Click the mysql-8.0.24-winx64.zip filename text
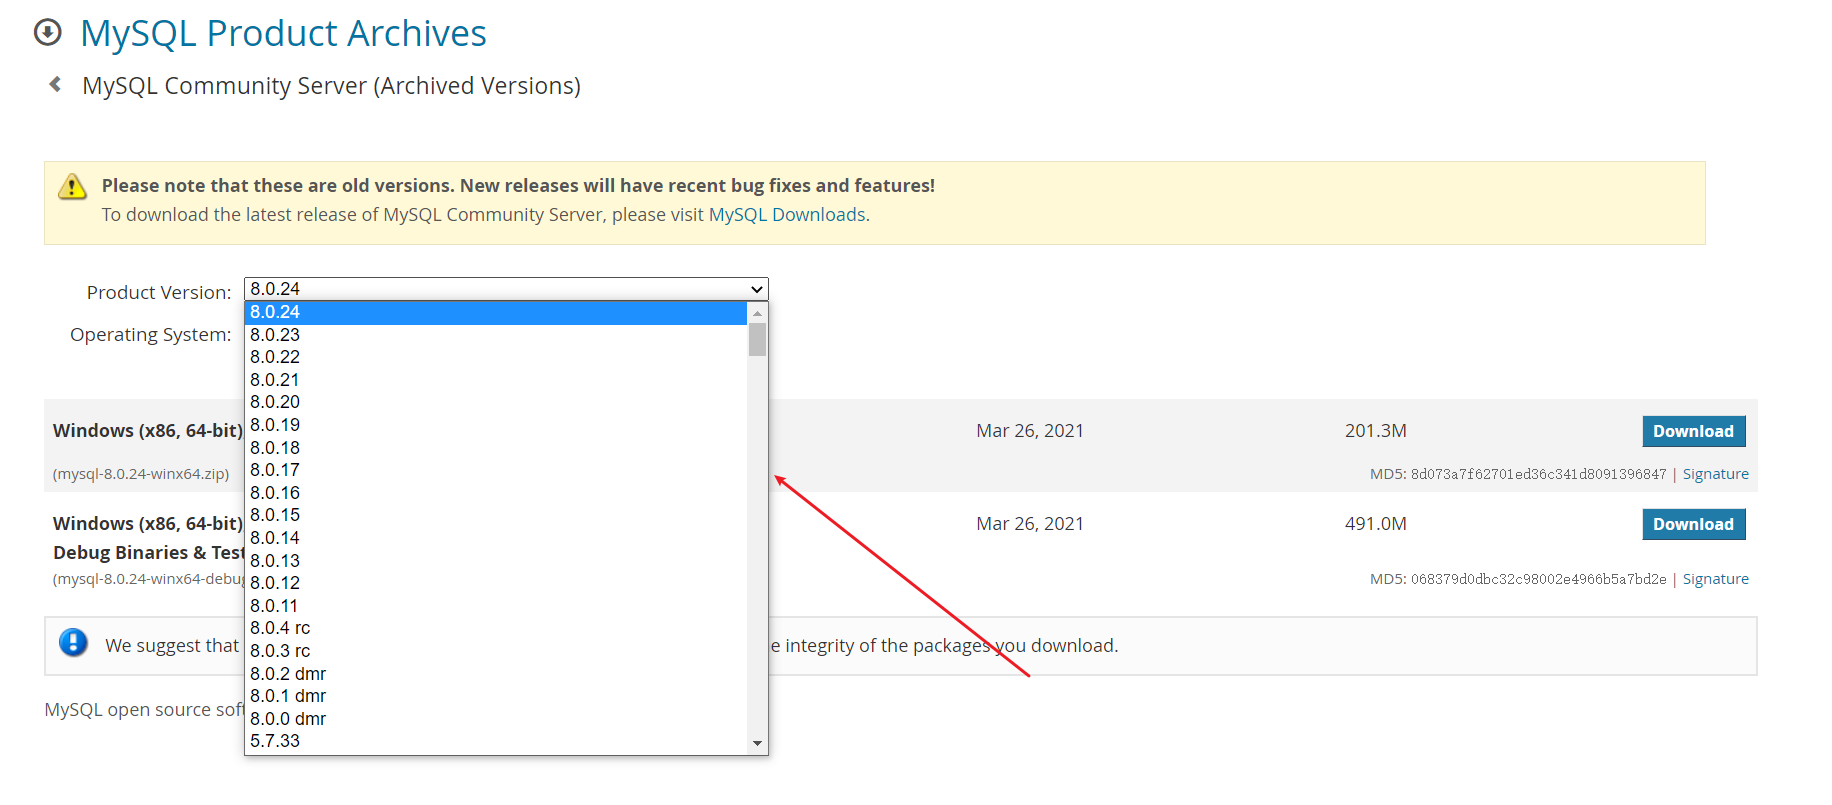Screen dimensions: 1832x805 tap(141, 474)
